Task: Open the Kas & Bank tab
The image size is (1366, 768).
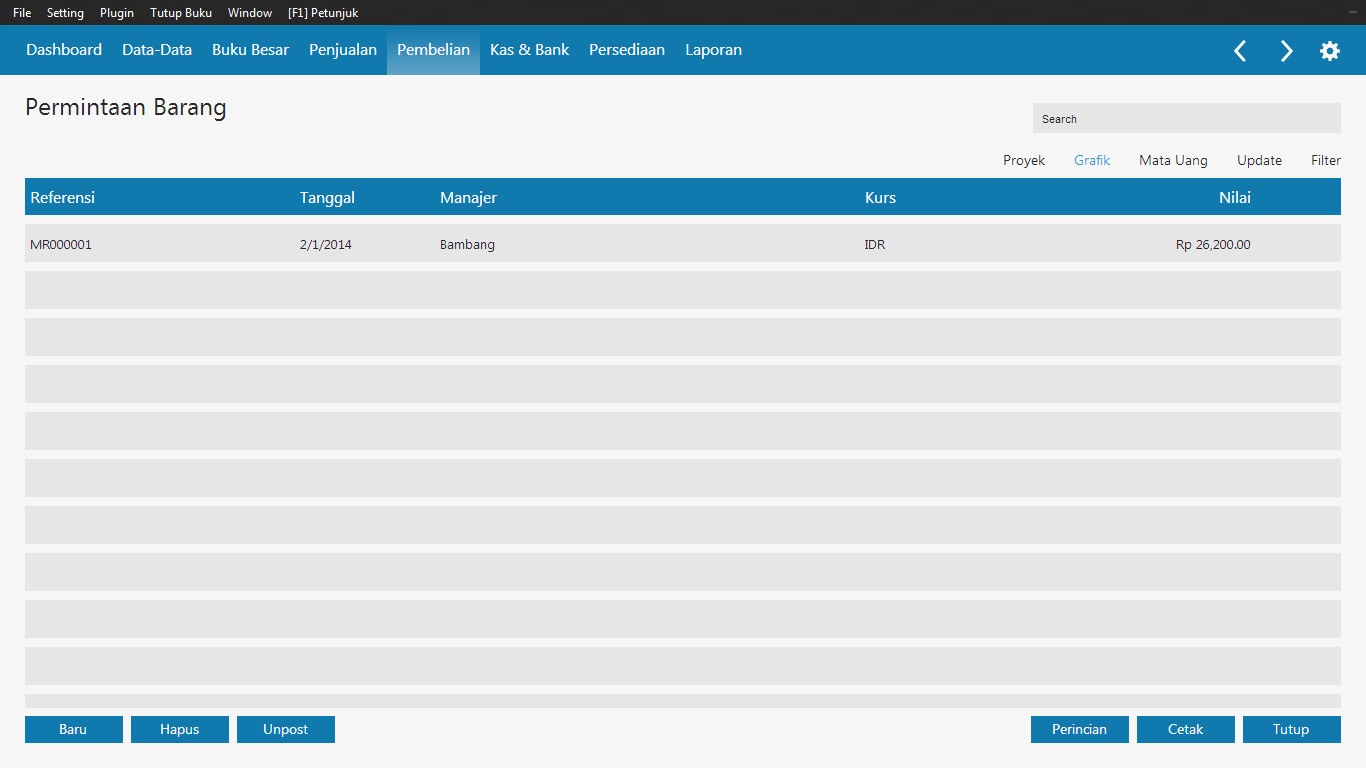Action: click(529, 50)
